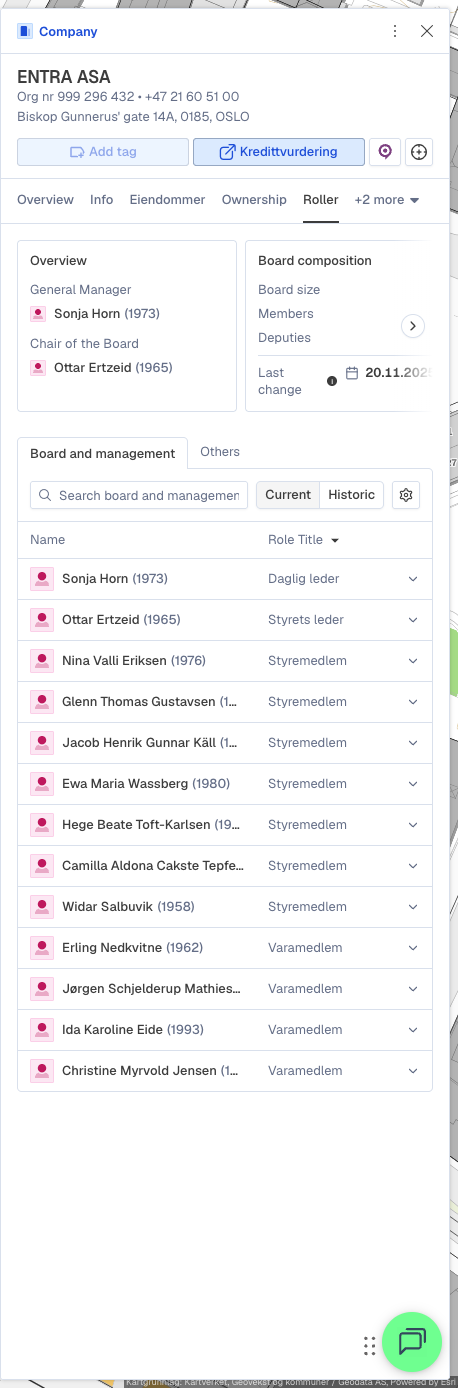Open the +2 more tabs dropdown

tap(387, 200)
